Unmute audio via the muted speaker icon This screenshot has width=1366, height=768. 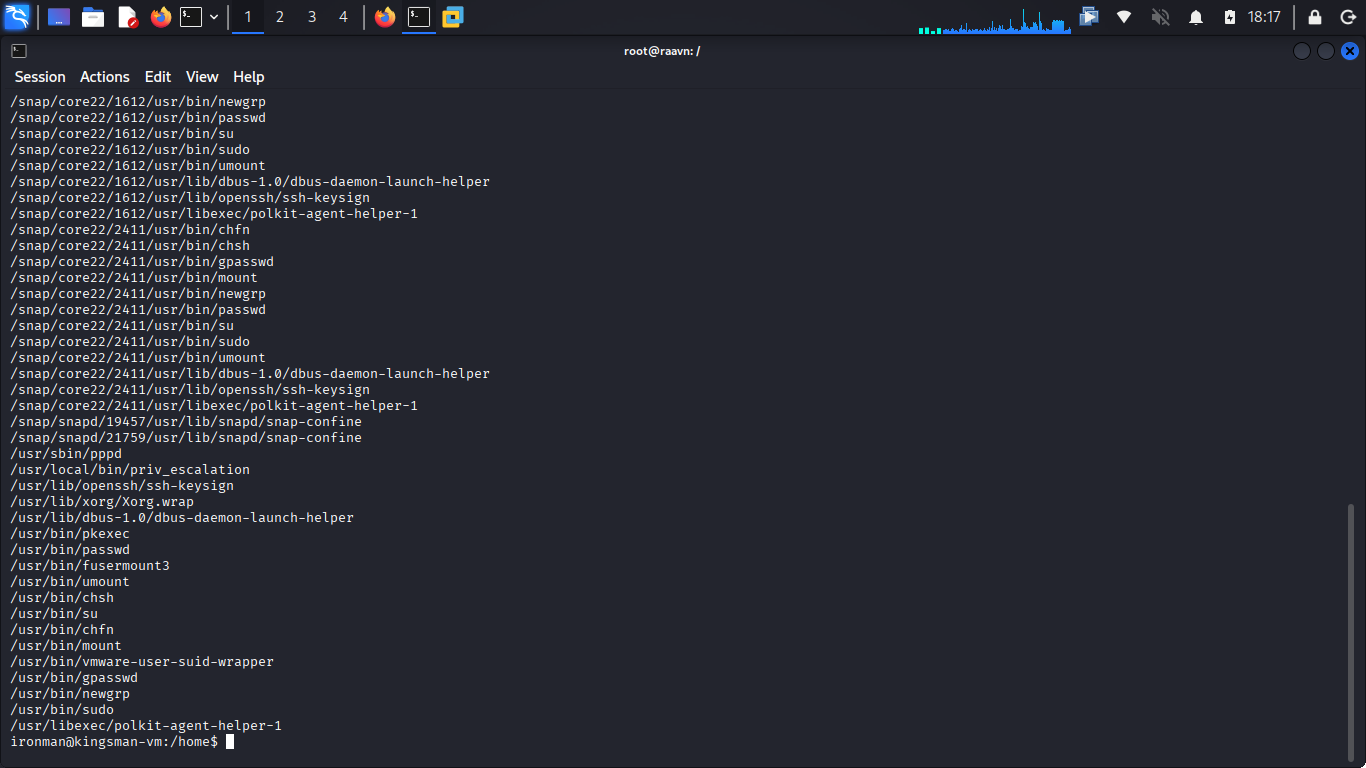pos(1160,17)
